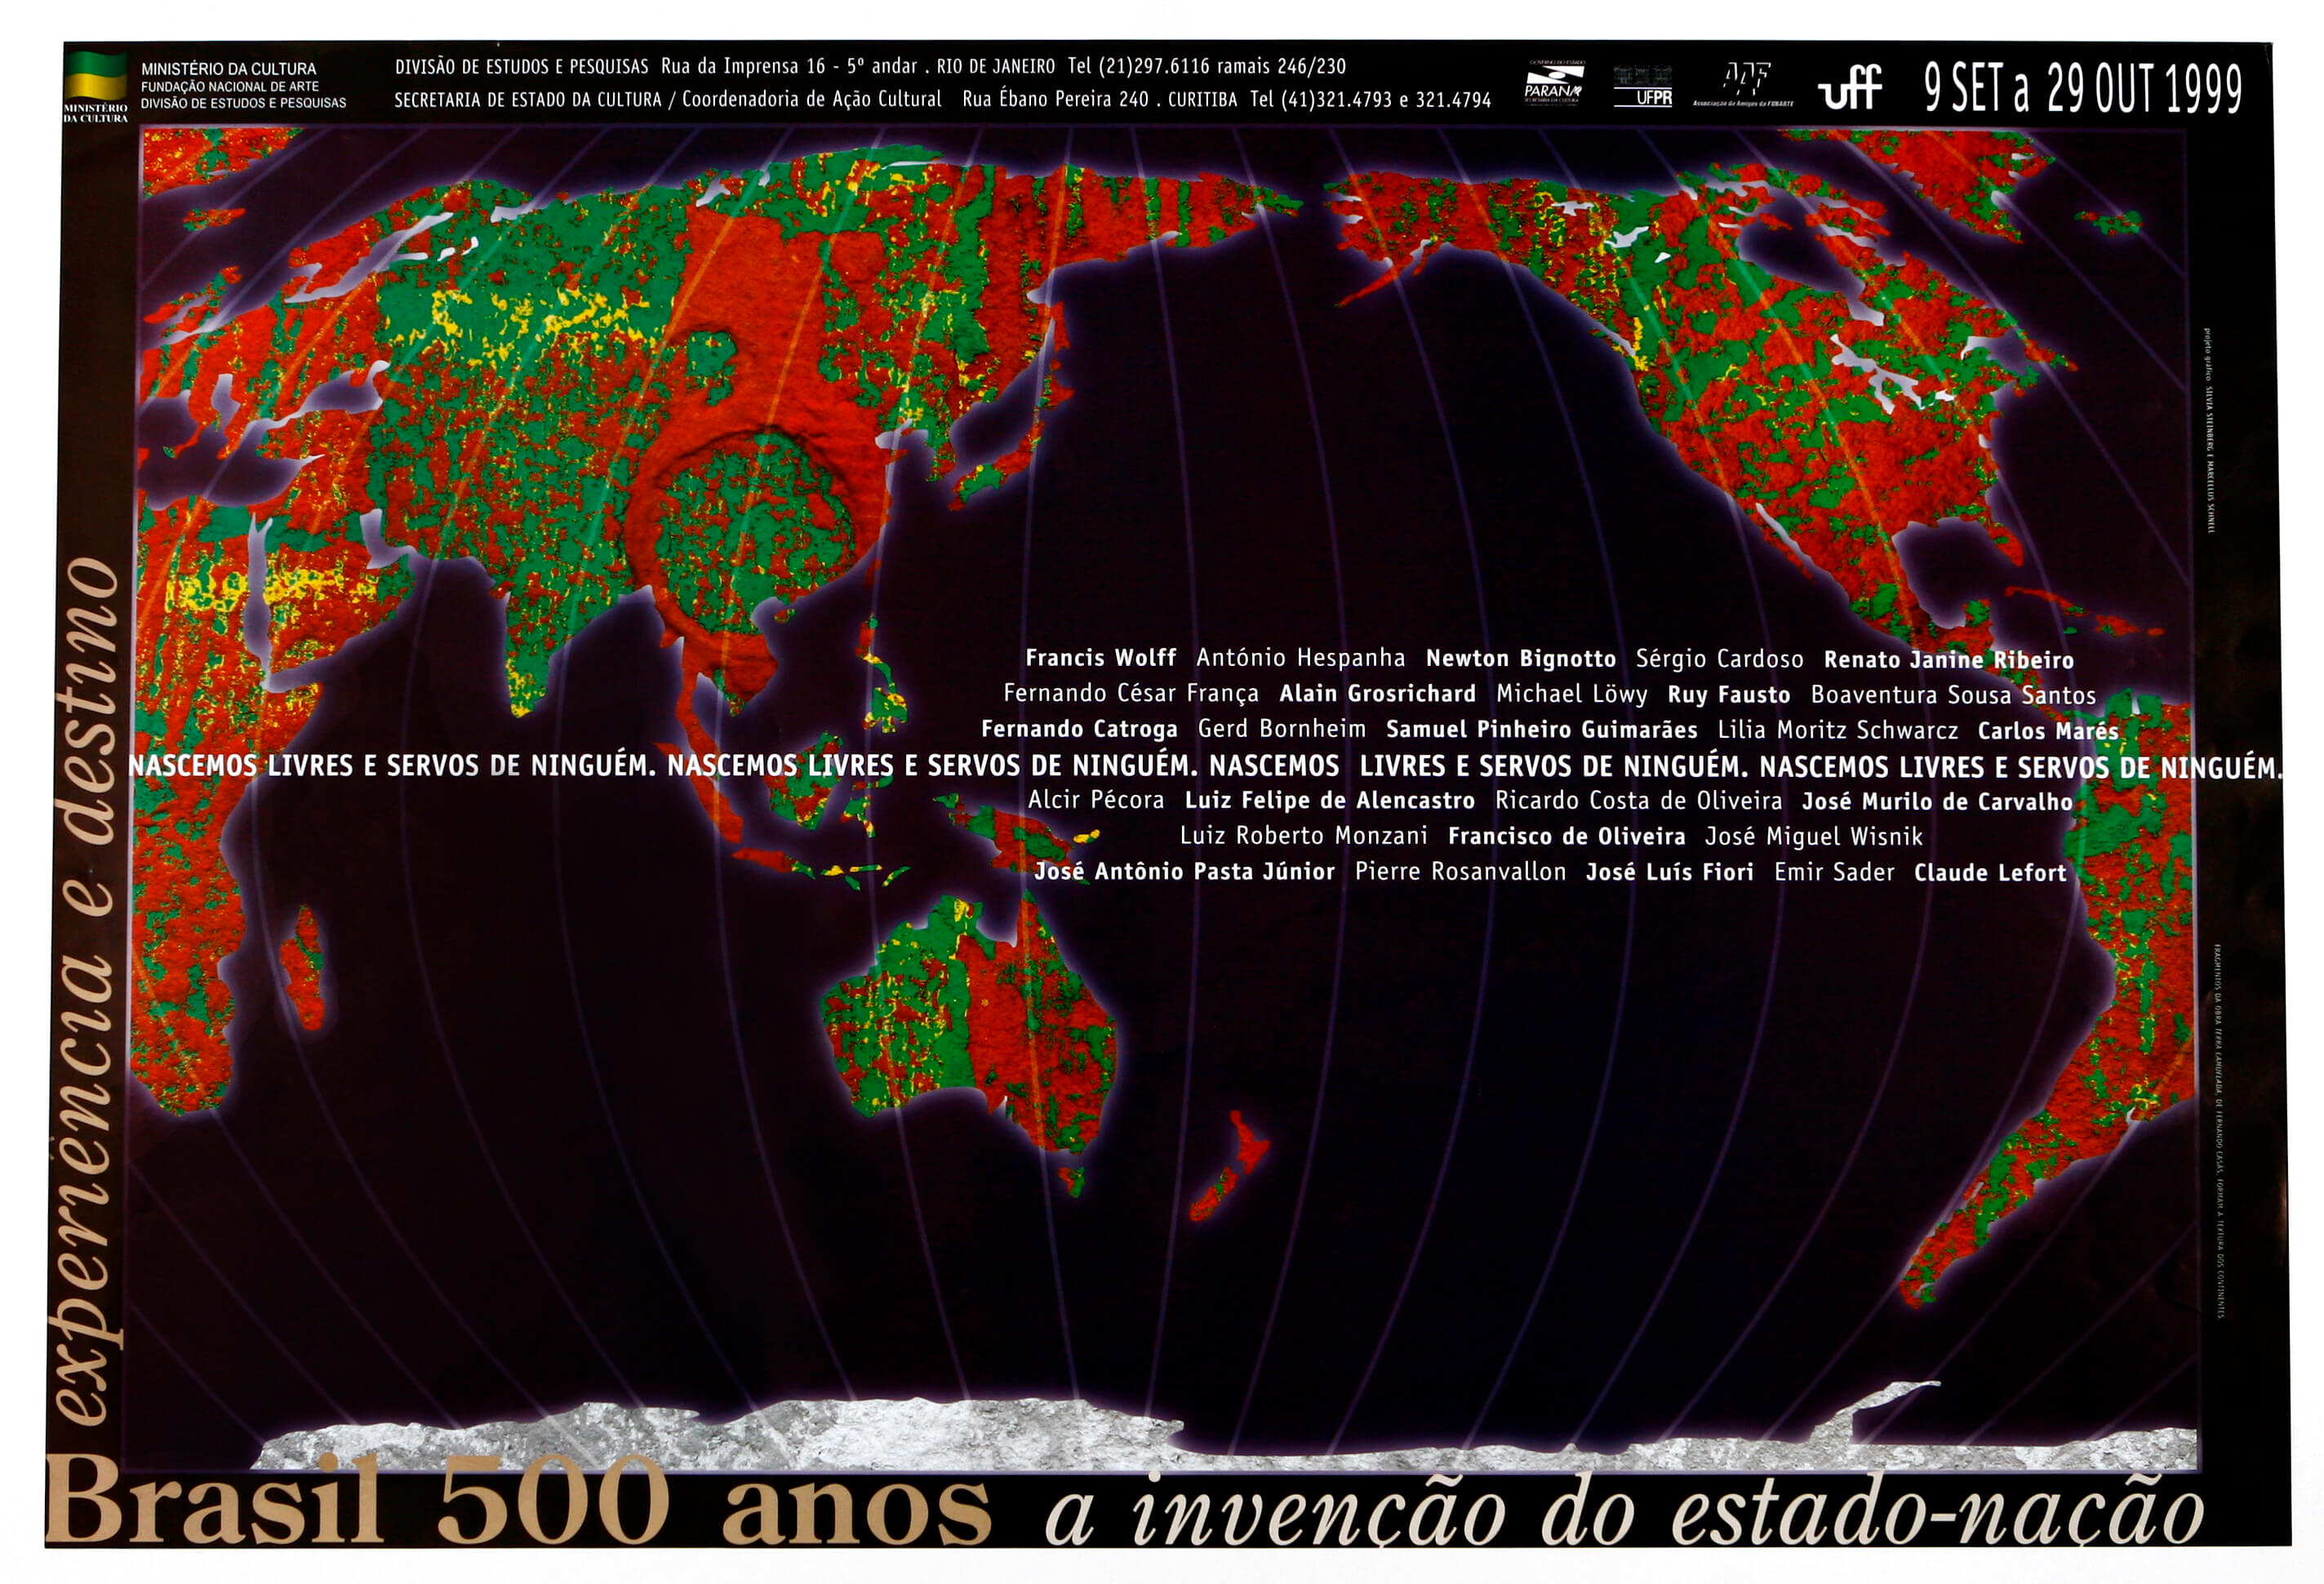Click the Paraná government logo
Viewport: 2324px width, 1584px height.
[1554, 84]
